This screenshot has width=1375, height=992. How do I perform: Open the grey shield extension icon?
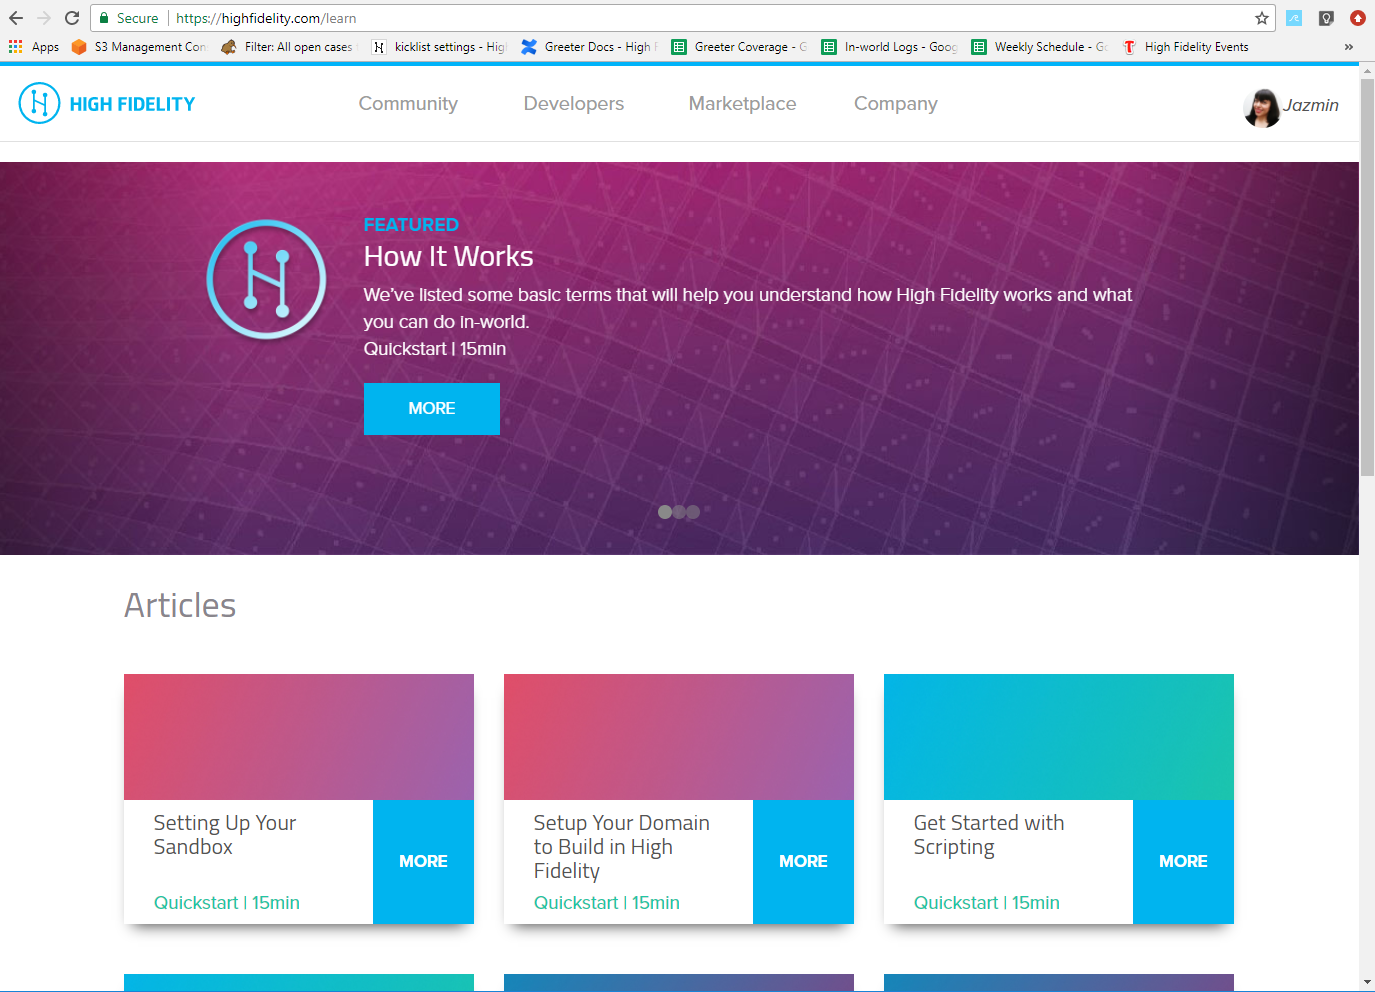(1326, 18)
